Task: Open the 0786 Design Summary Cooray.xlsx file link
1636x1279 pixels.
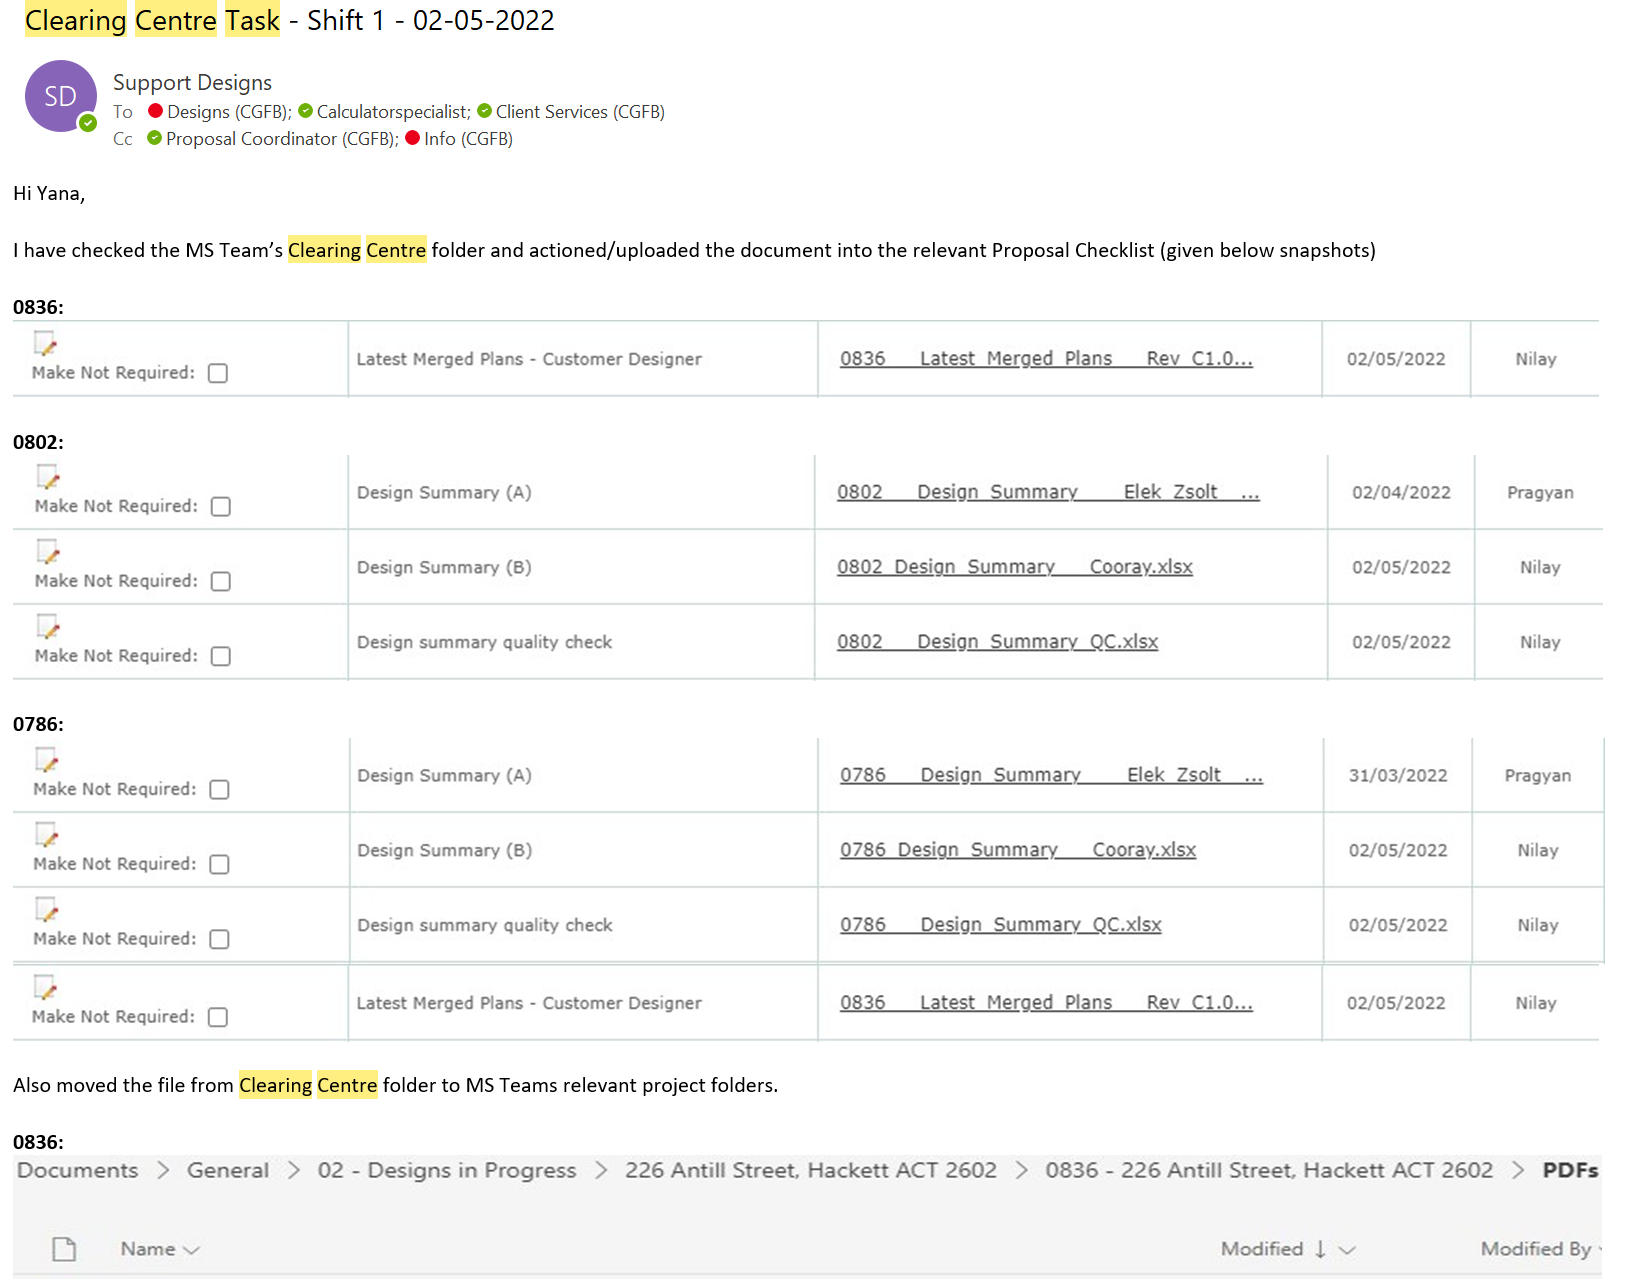Action: click(1015, 849)
